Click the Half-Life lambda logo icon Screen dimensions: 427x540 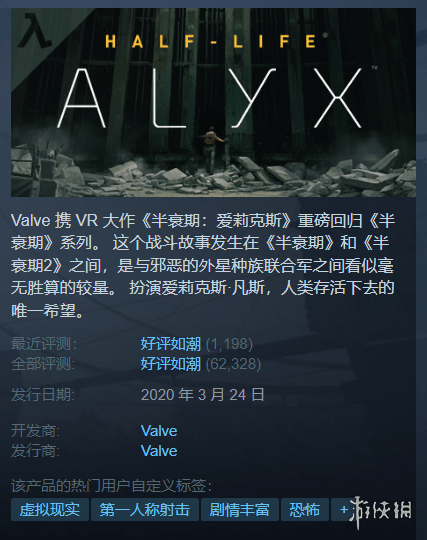35,30
